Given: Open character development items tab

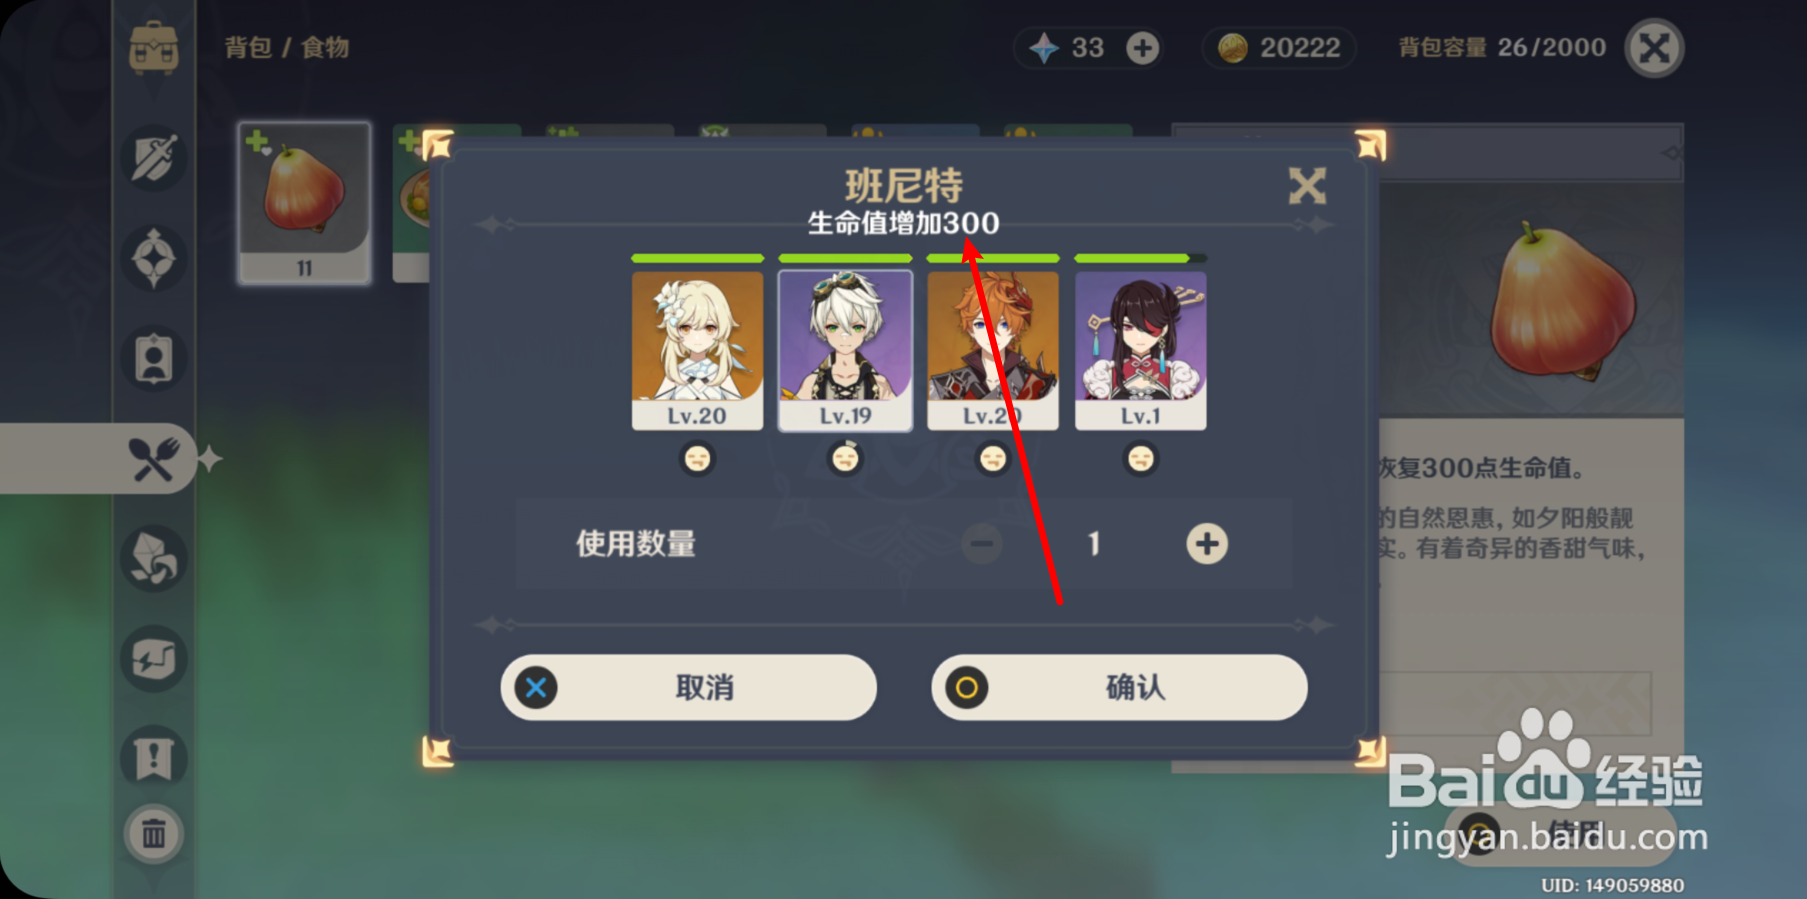Looking at the screenshot, I should (154, 359).
